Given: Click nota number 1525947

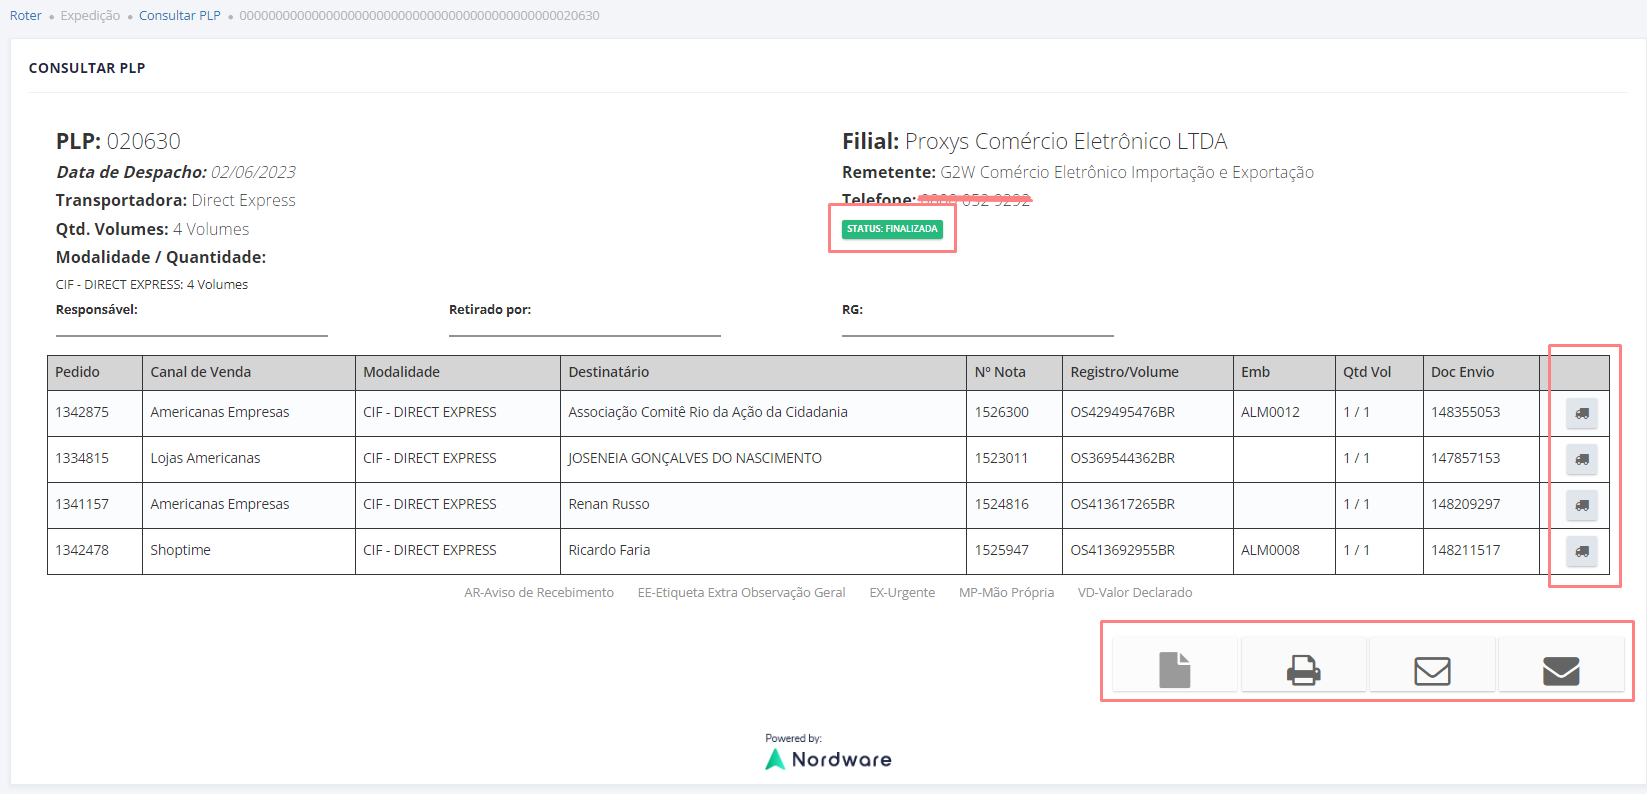Looking at the screenshot, I should tap(1002, 550).
